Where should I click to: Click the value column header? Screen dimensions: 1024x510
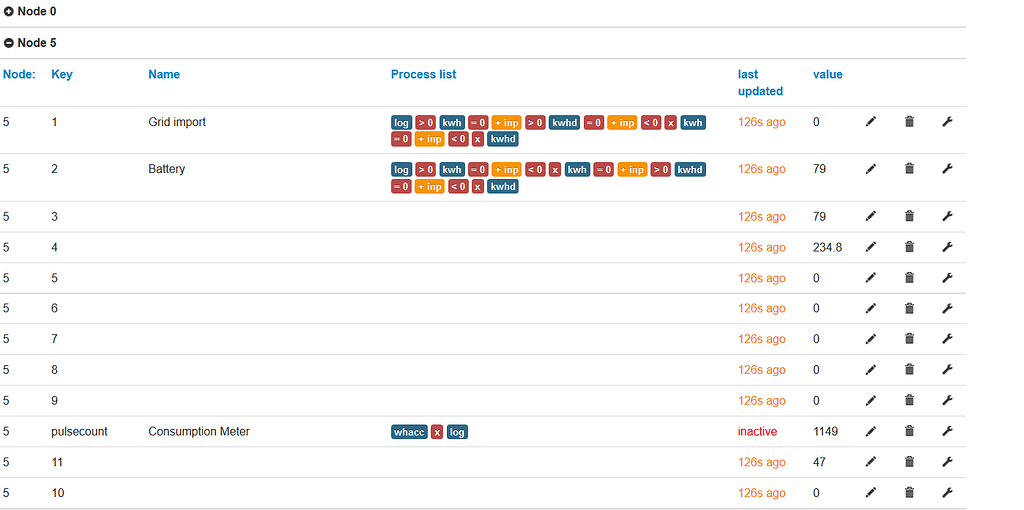tap(827, 74)
